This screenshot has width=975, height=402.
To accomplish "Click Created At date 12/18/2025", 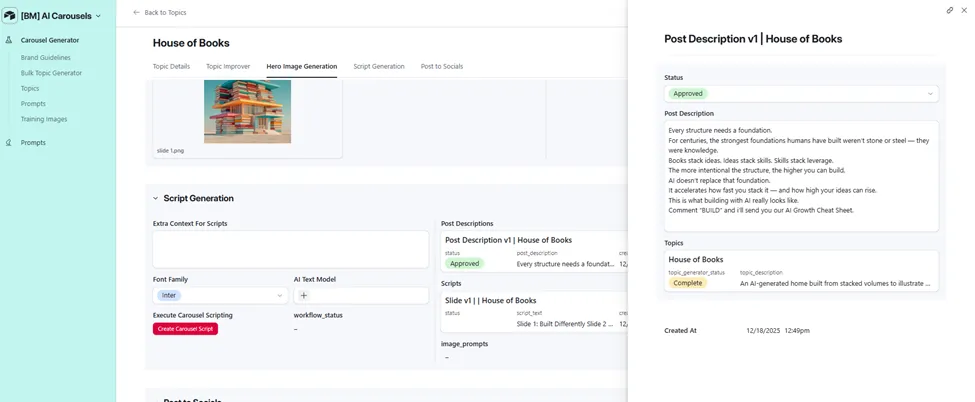I will pyautogui.click(x=762, y=330).
